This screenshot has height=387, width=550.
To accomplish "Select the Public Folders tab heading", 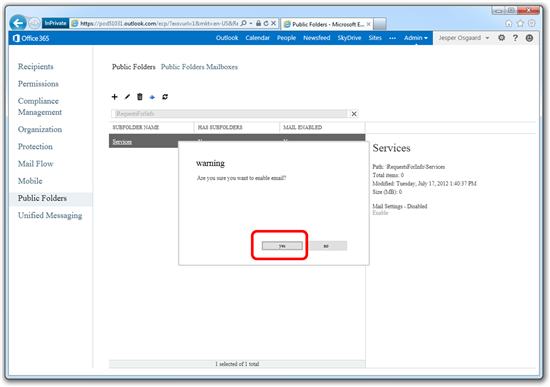I will tap(134, 67).
